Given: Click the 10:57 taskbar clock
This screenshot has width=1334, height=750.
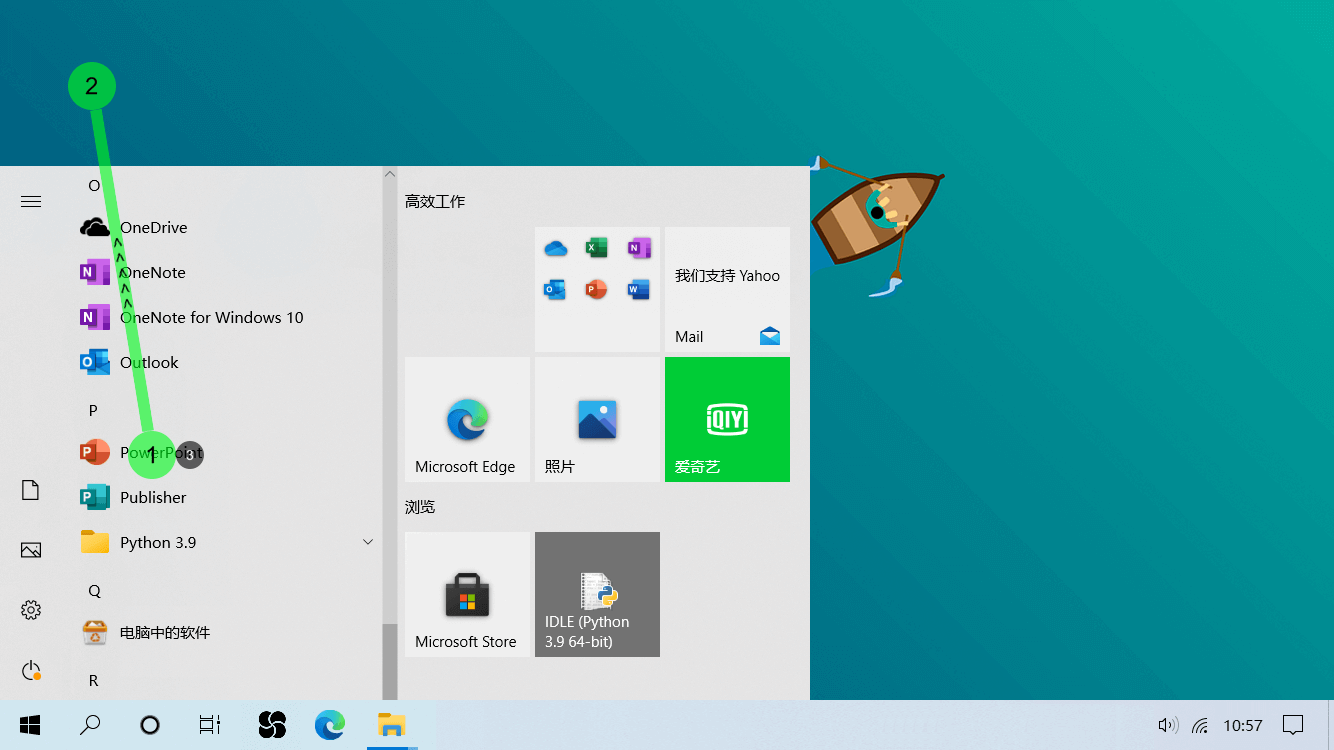Looking at the screenshot, I should 1243,725.
